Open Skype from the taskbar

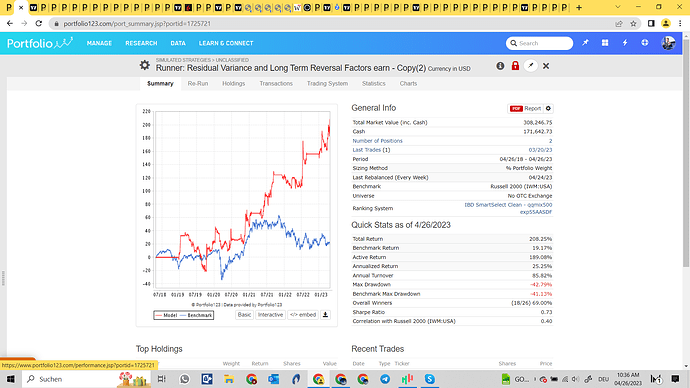pyautogui.click(x=429, y=379)
